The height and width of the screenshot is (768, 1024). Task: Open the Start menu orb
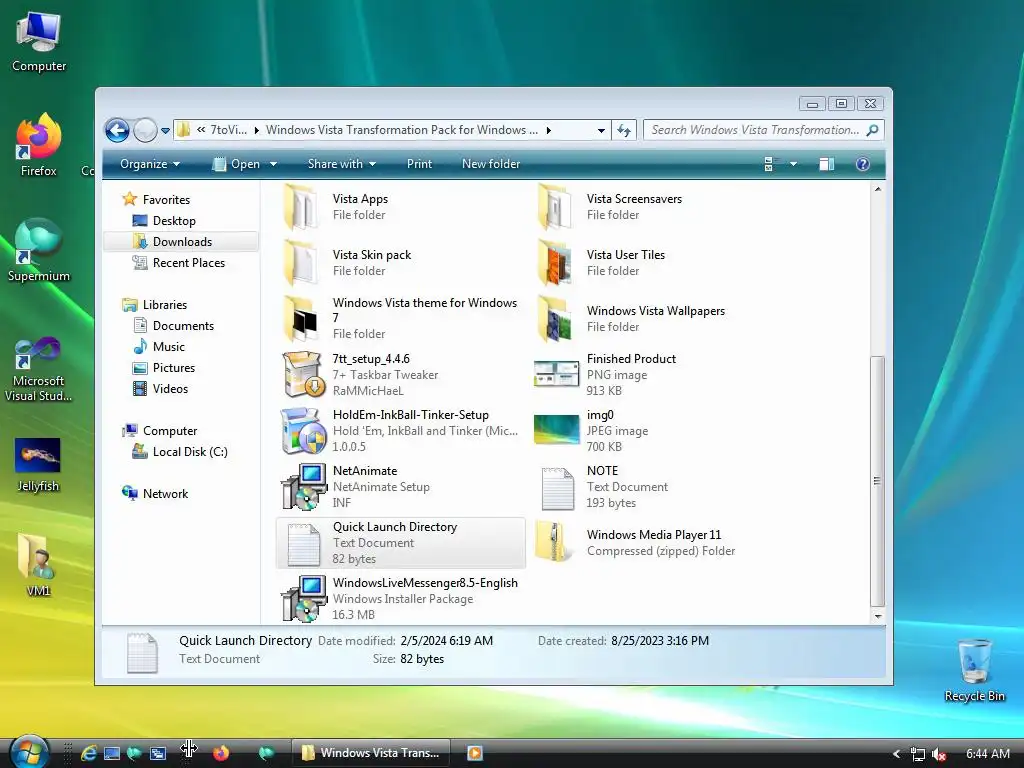29,752
